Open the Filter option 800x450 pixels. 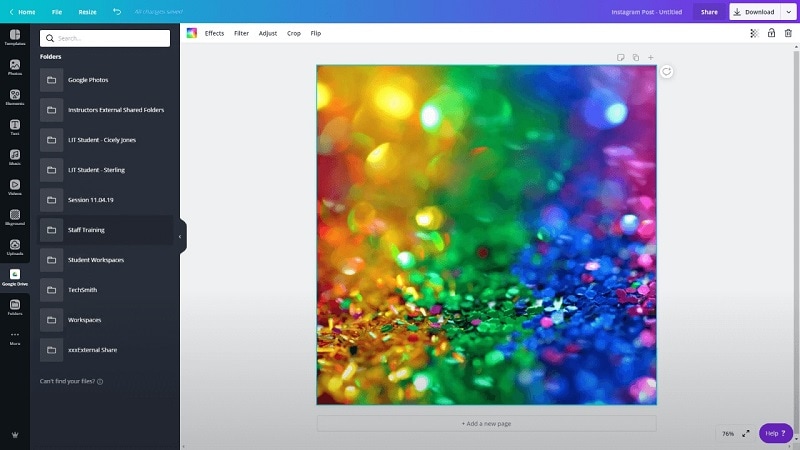(241, 33)
